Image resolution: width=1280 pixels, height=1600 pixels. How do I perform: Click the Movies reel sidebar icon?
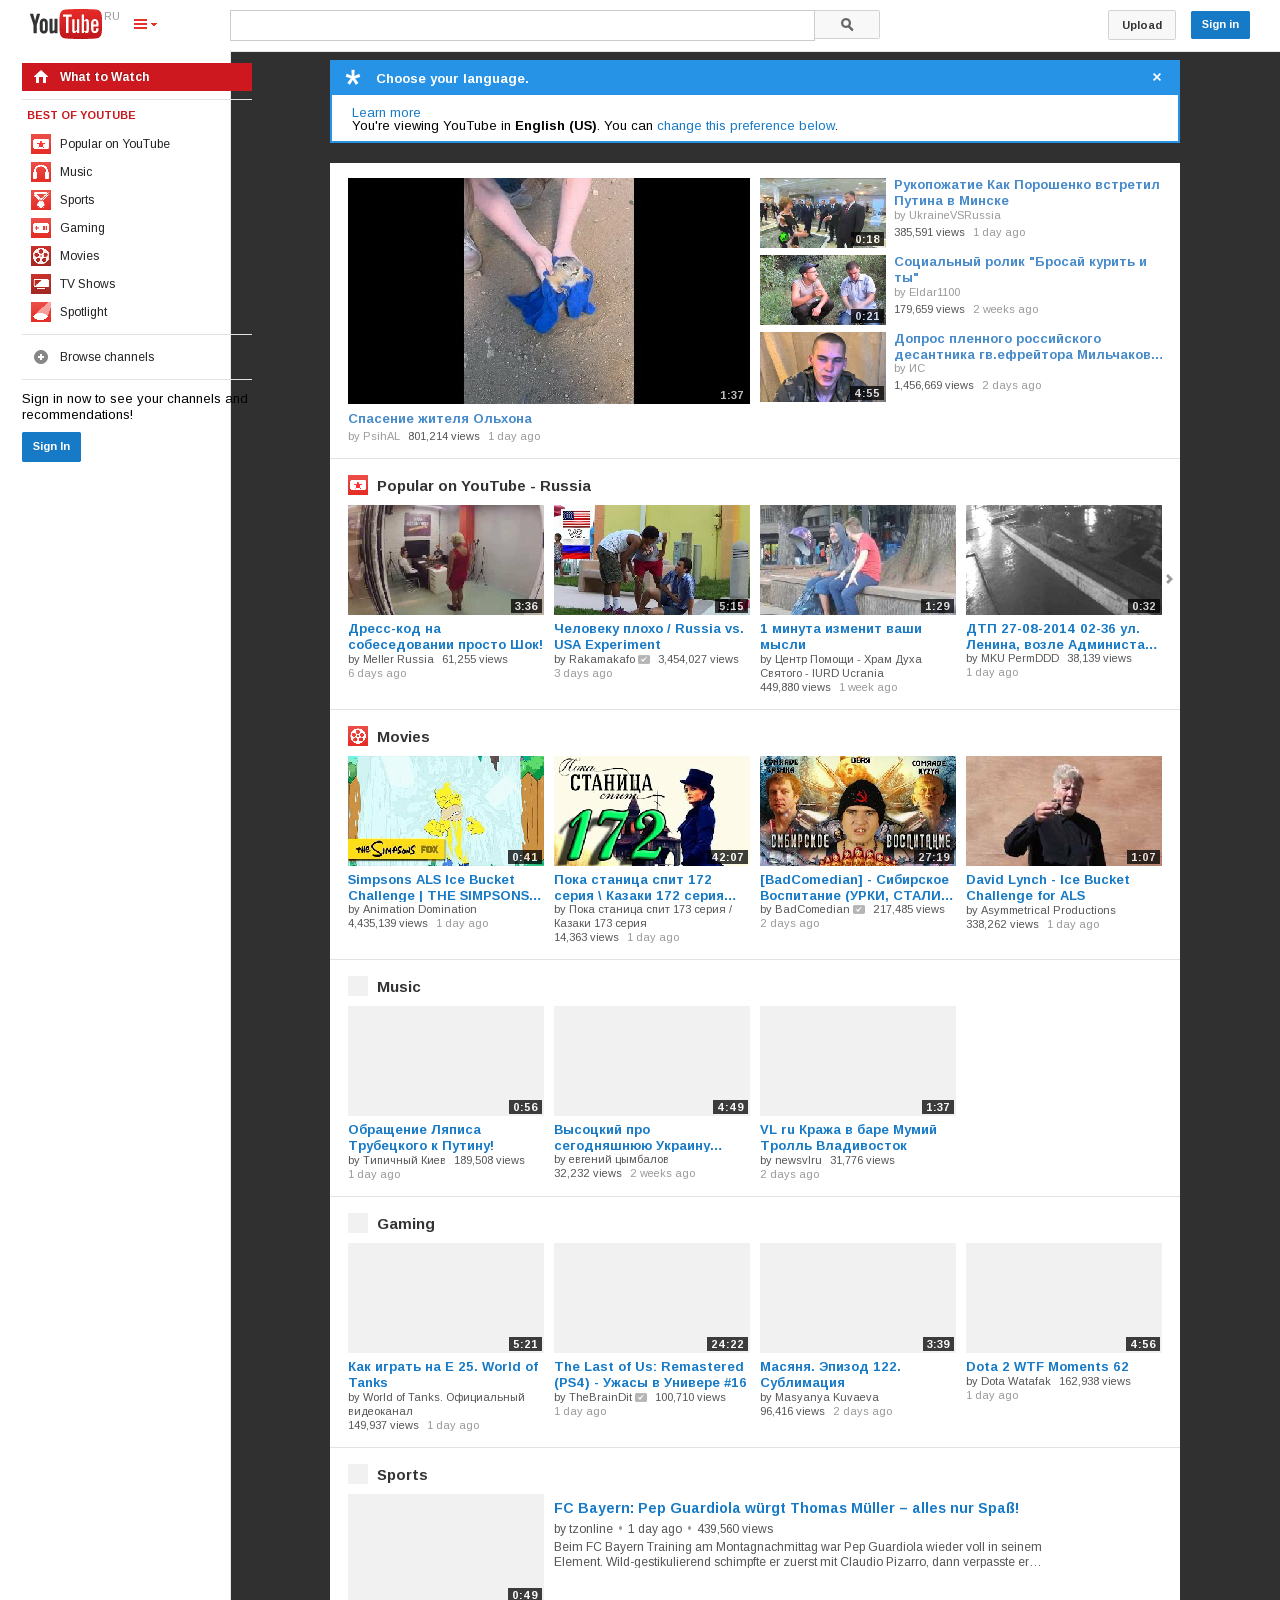point(41,256)
